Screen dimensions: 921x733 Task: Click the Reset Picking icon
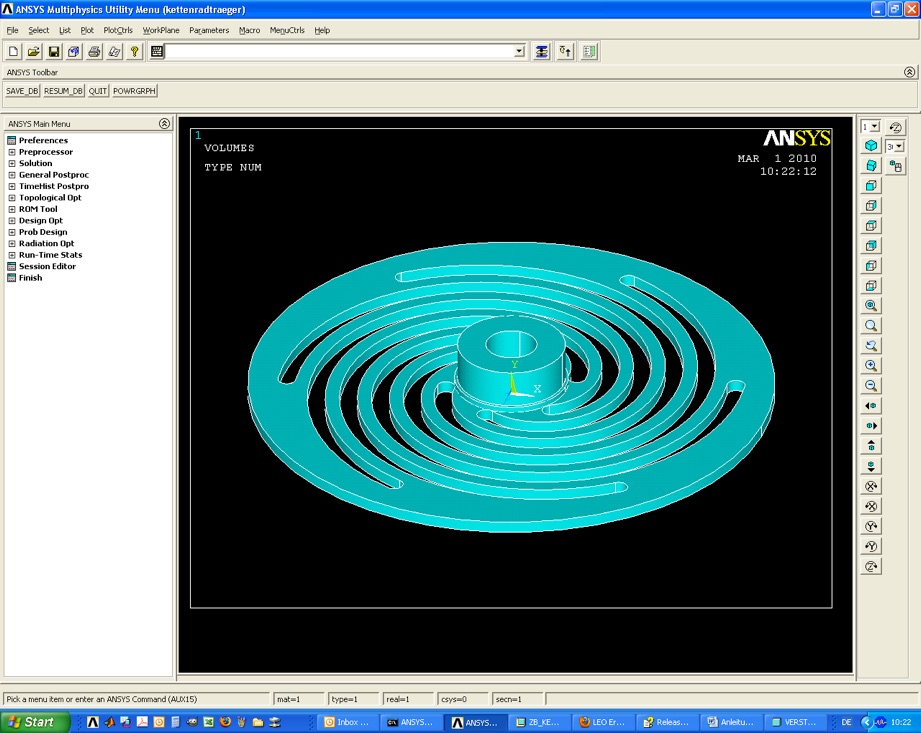[x=565, y=52]
